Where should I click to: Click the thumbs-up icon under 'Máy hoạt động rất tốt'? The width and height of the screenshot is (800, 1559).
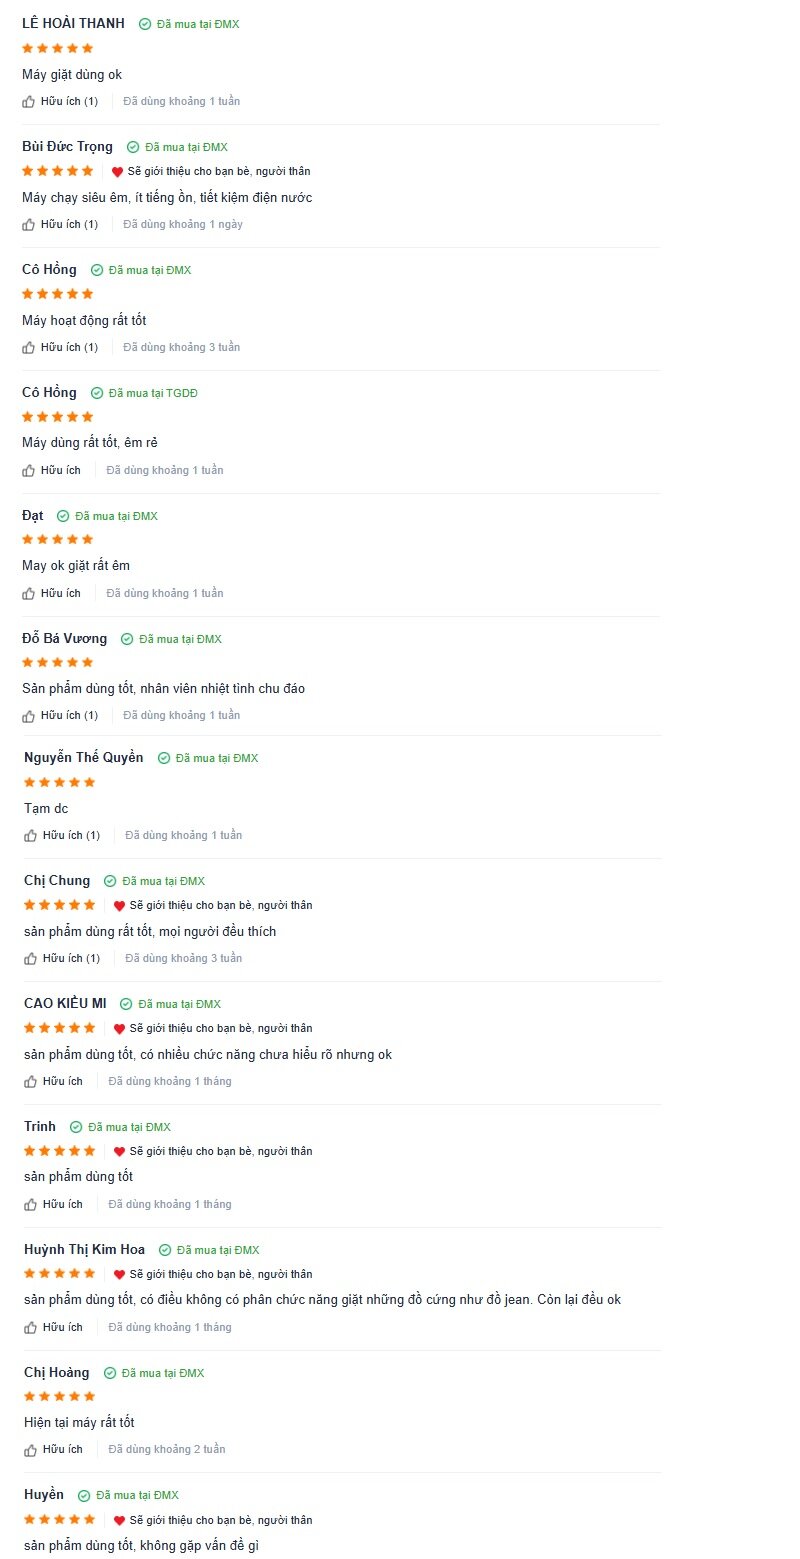29,347
